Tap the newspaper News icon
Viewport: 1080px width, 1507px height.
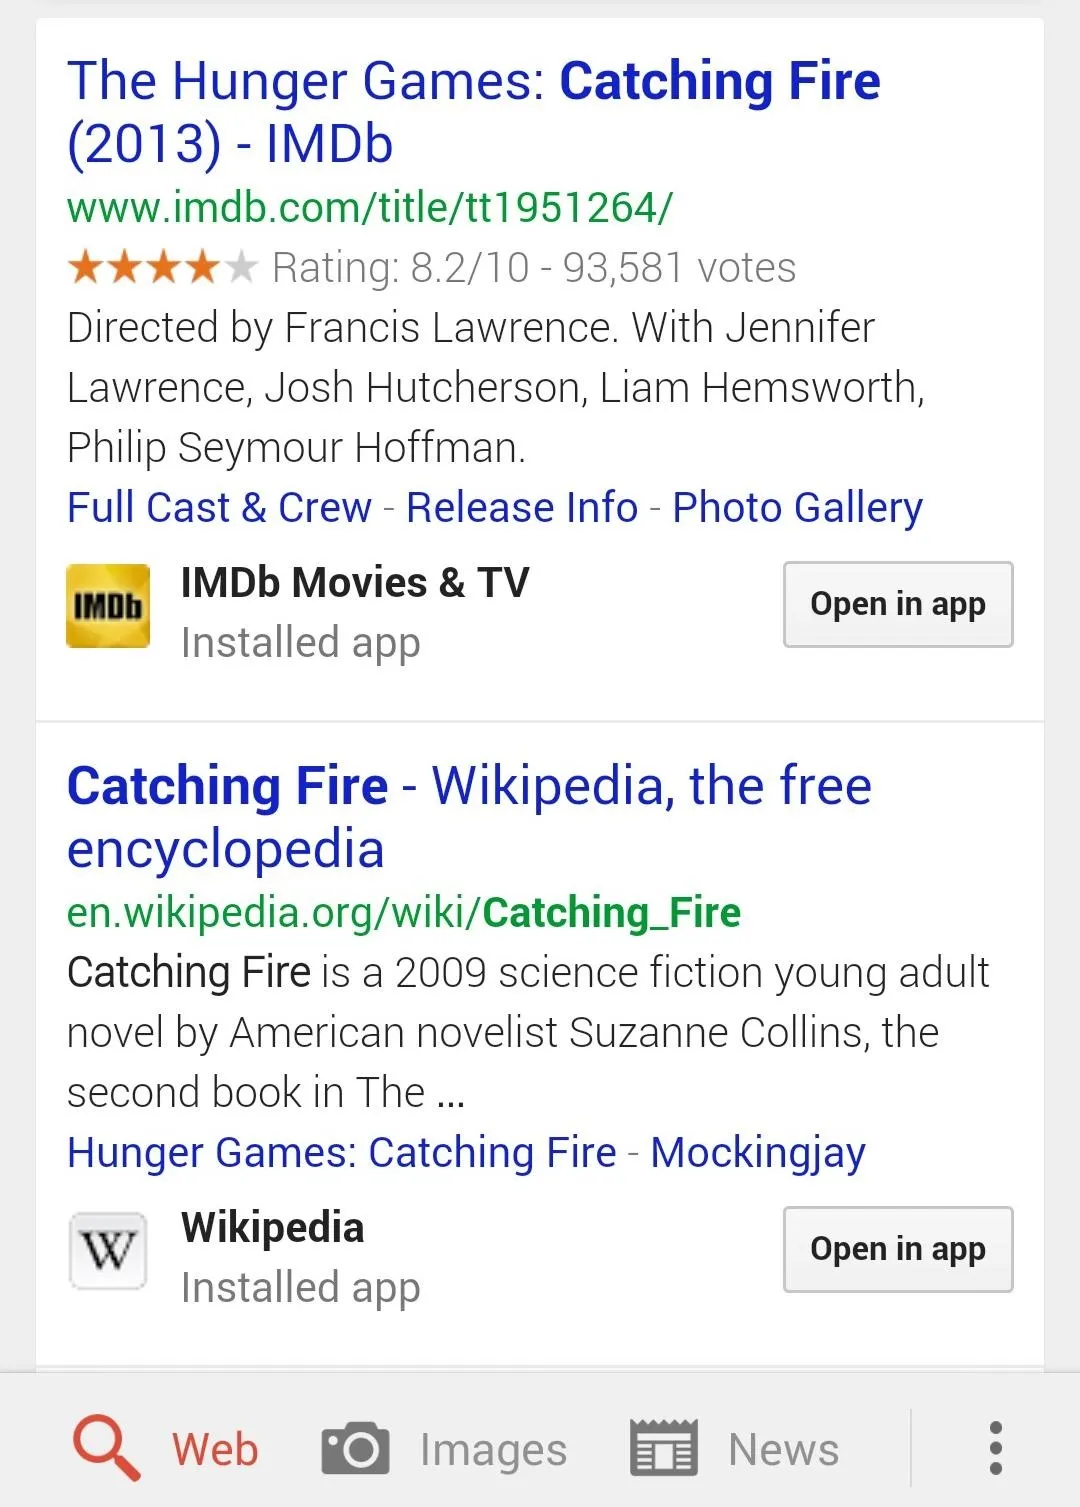[x=663, y=1447]
